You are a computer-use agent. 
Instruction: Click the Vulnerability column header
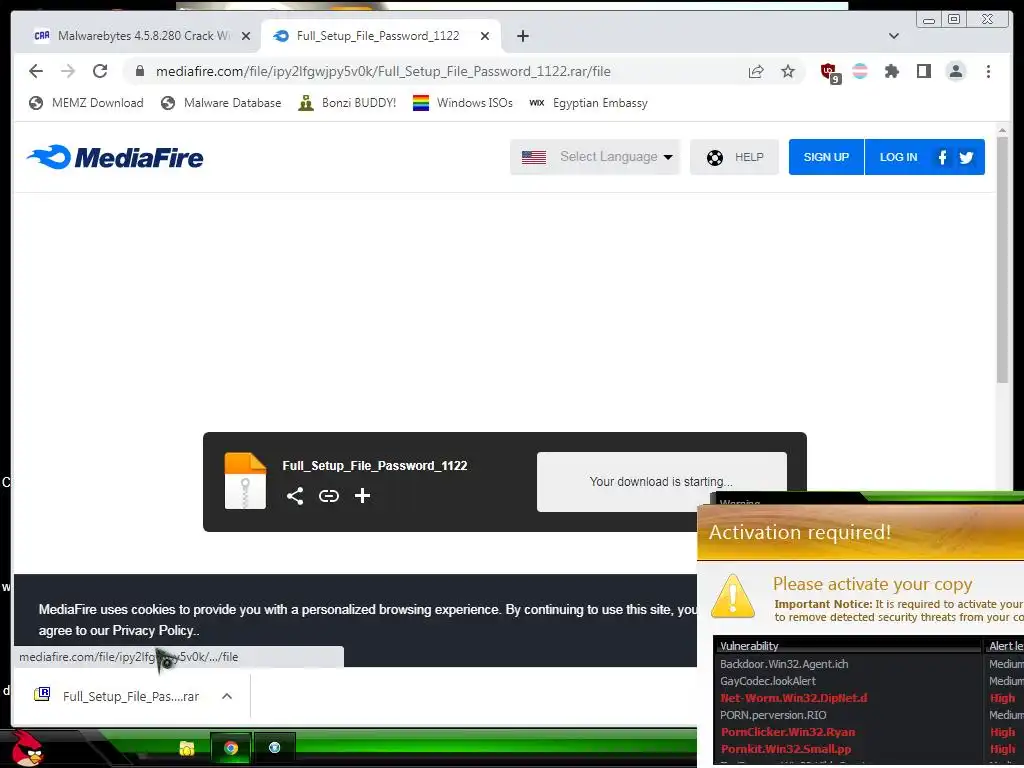[x=849, y=646]
